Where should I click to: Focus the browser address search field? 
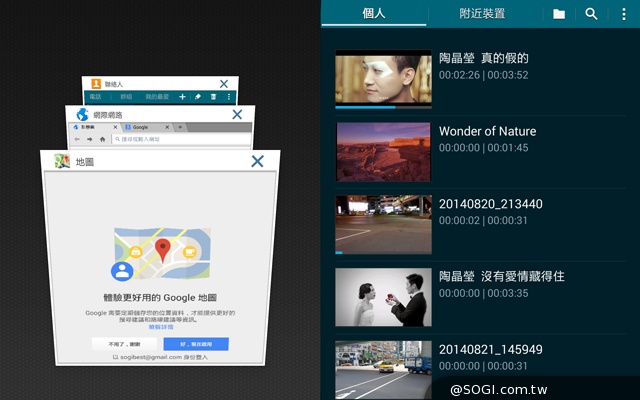tap(182, 139)
